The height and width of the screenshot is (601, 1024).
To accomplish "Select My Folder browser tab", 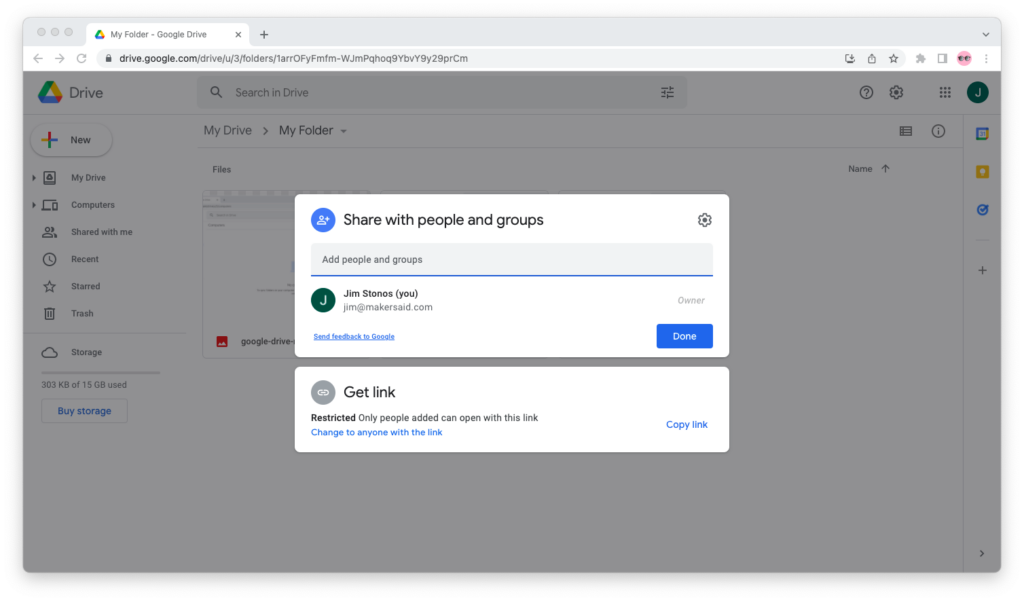I will click(167, 34).
